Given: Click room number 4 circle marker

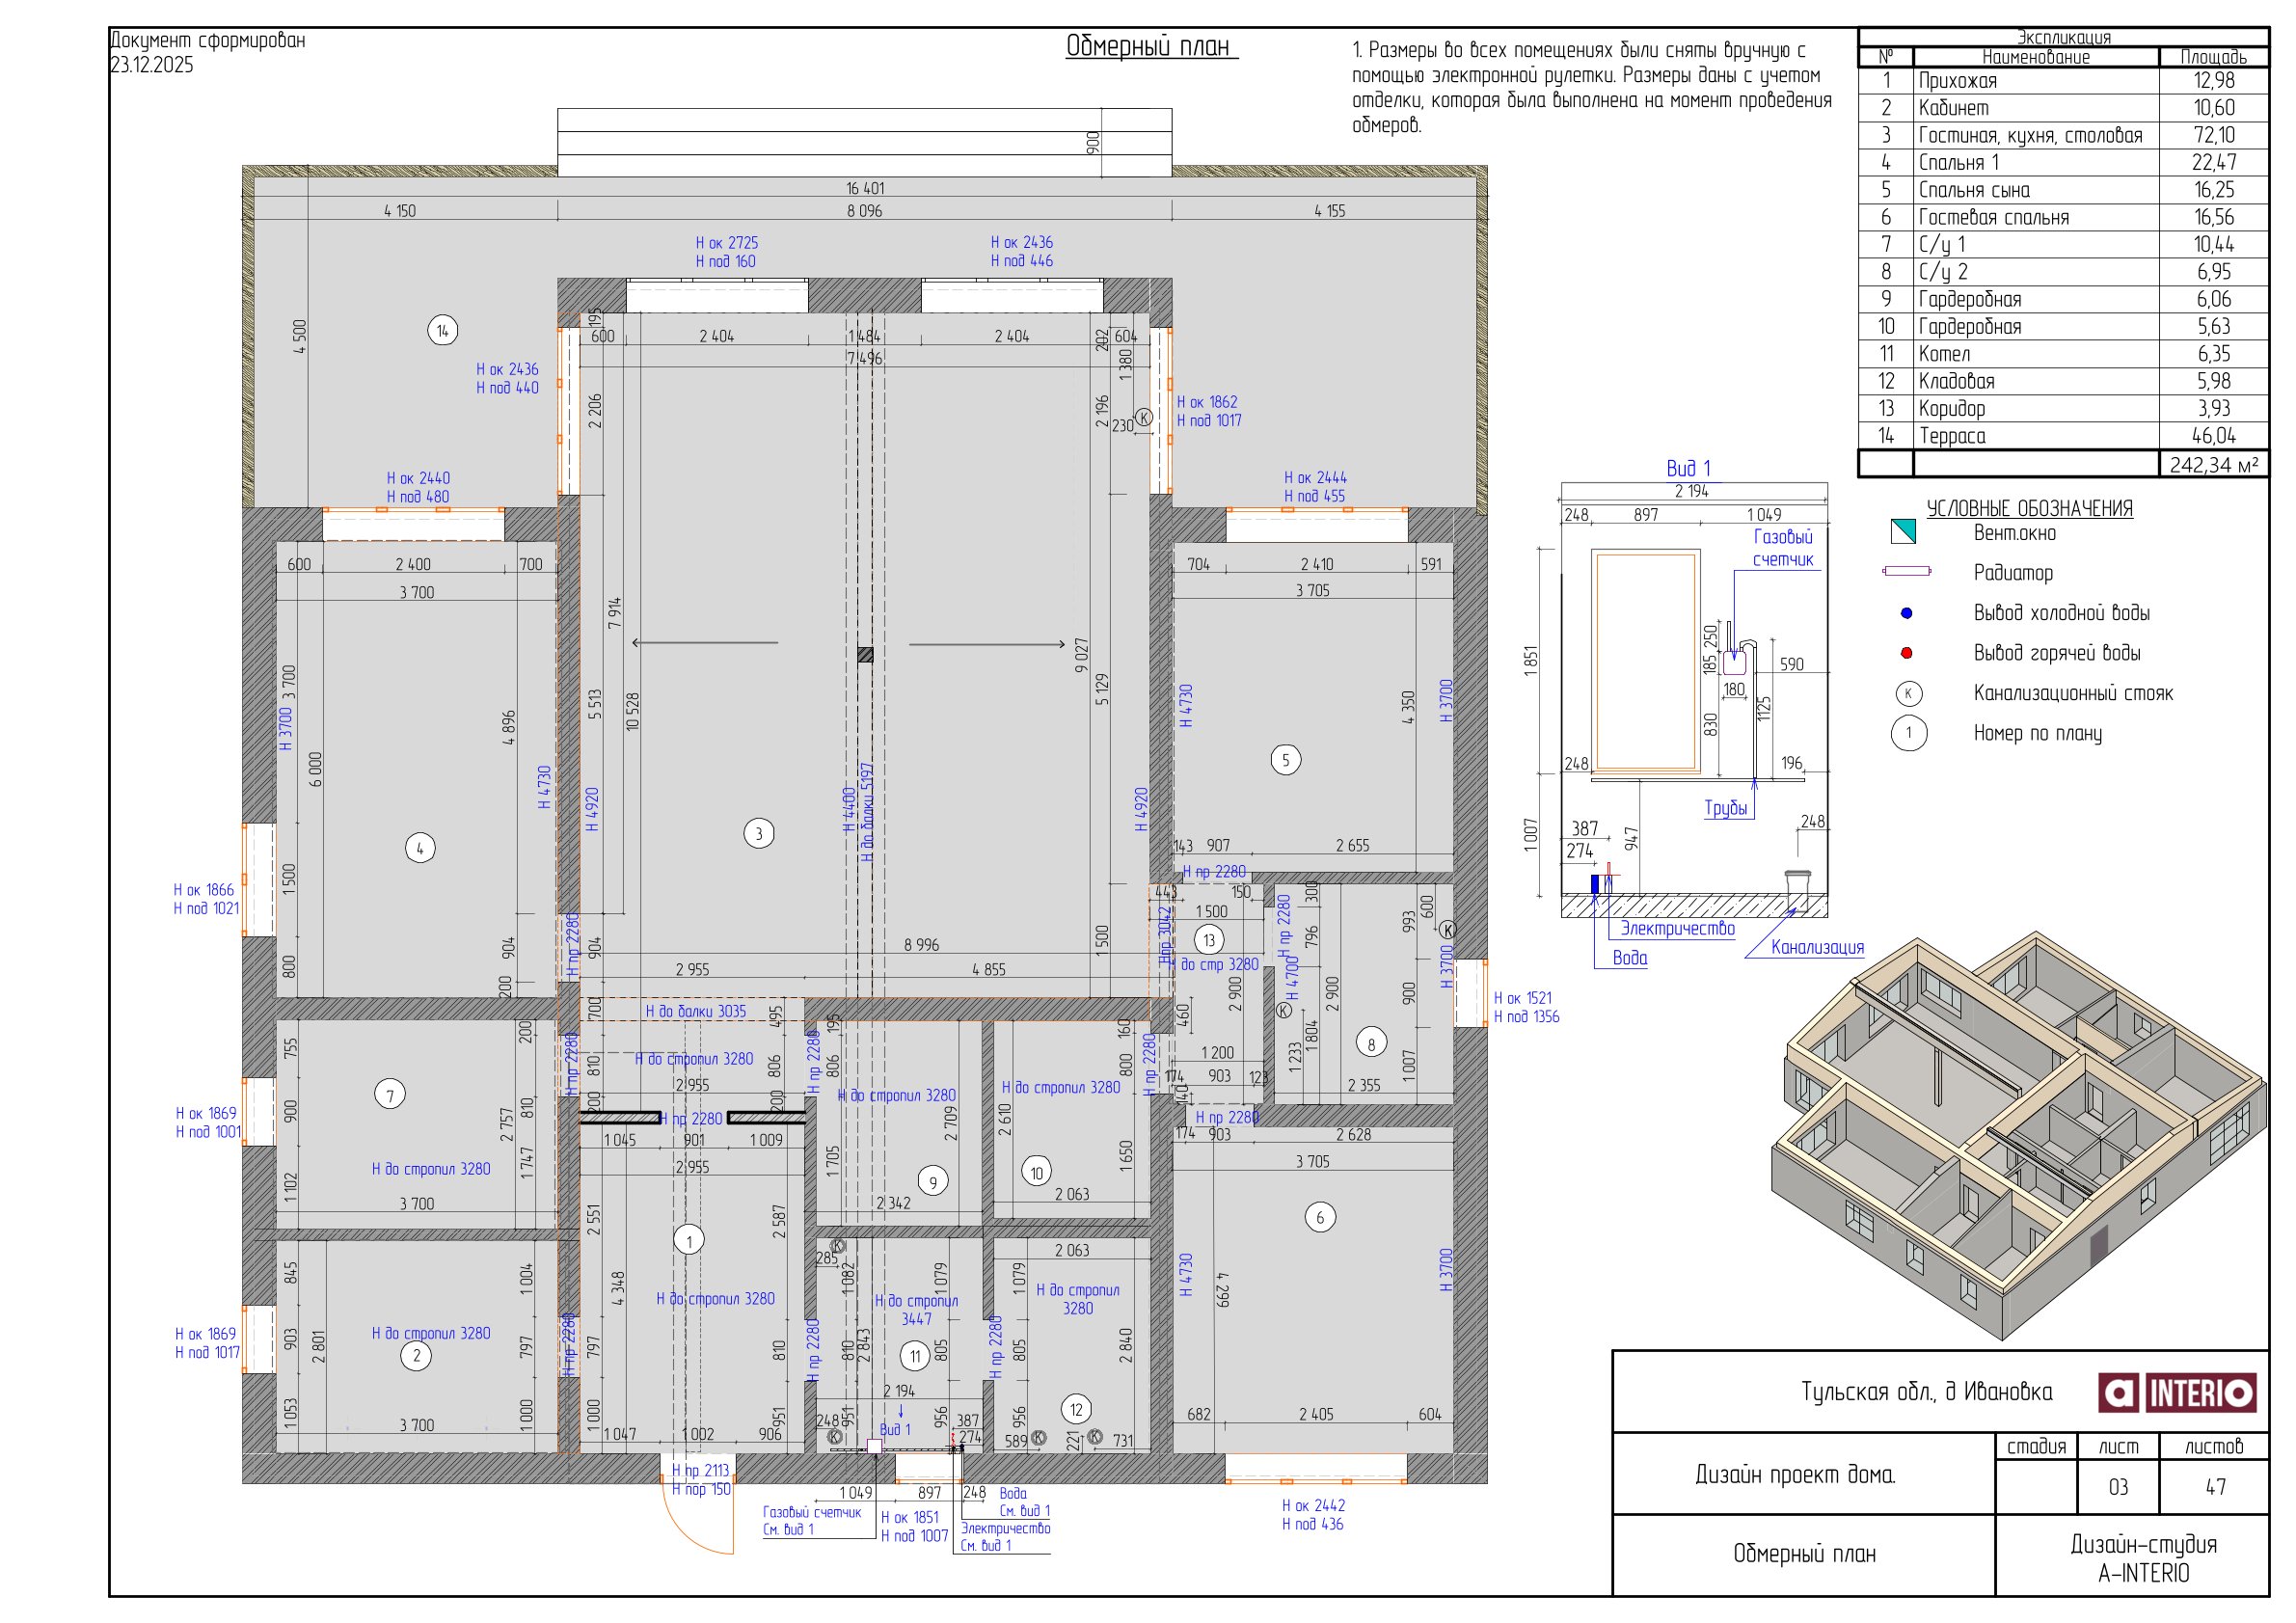Looking at the screenshot, I should tap(419, 848).
